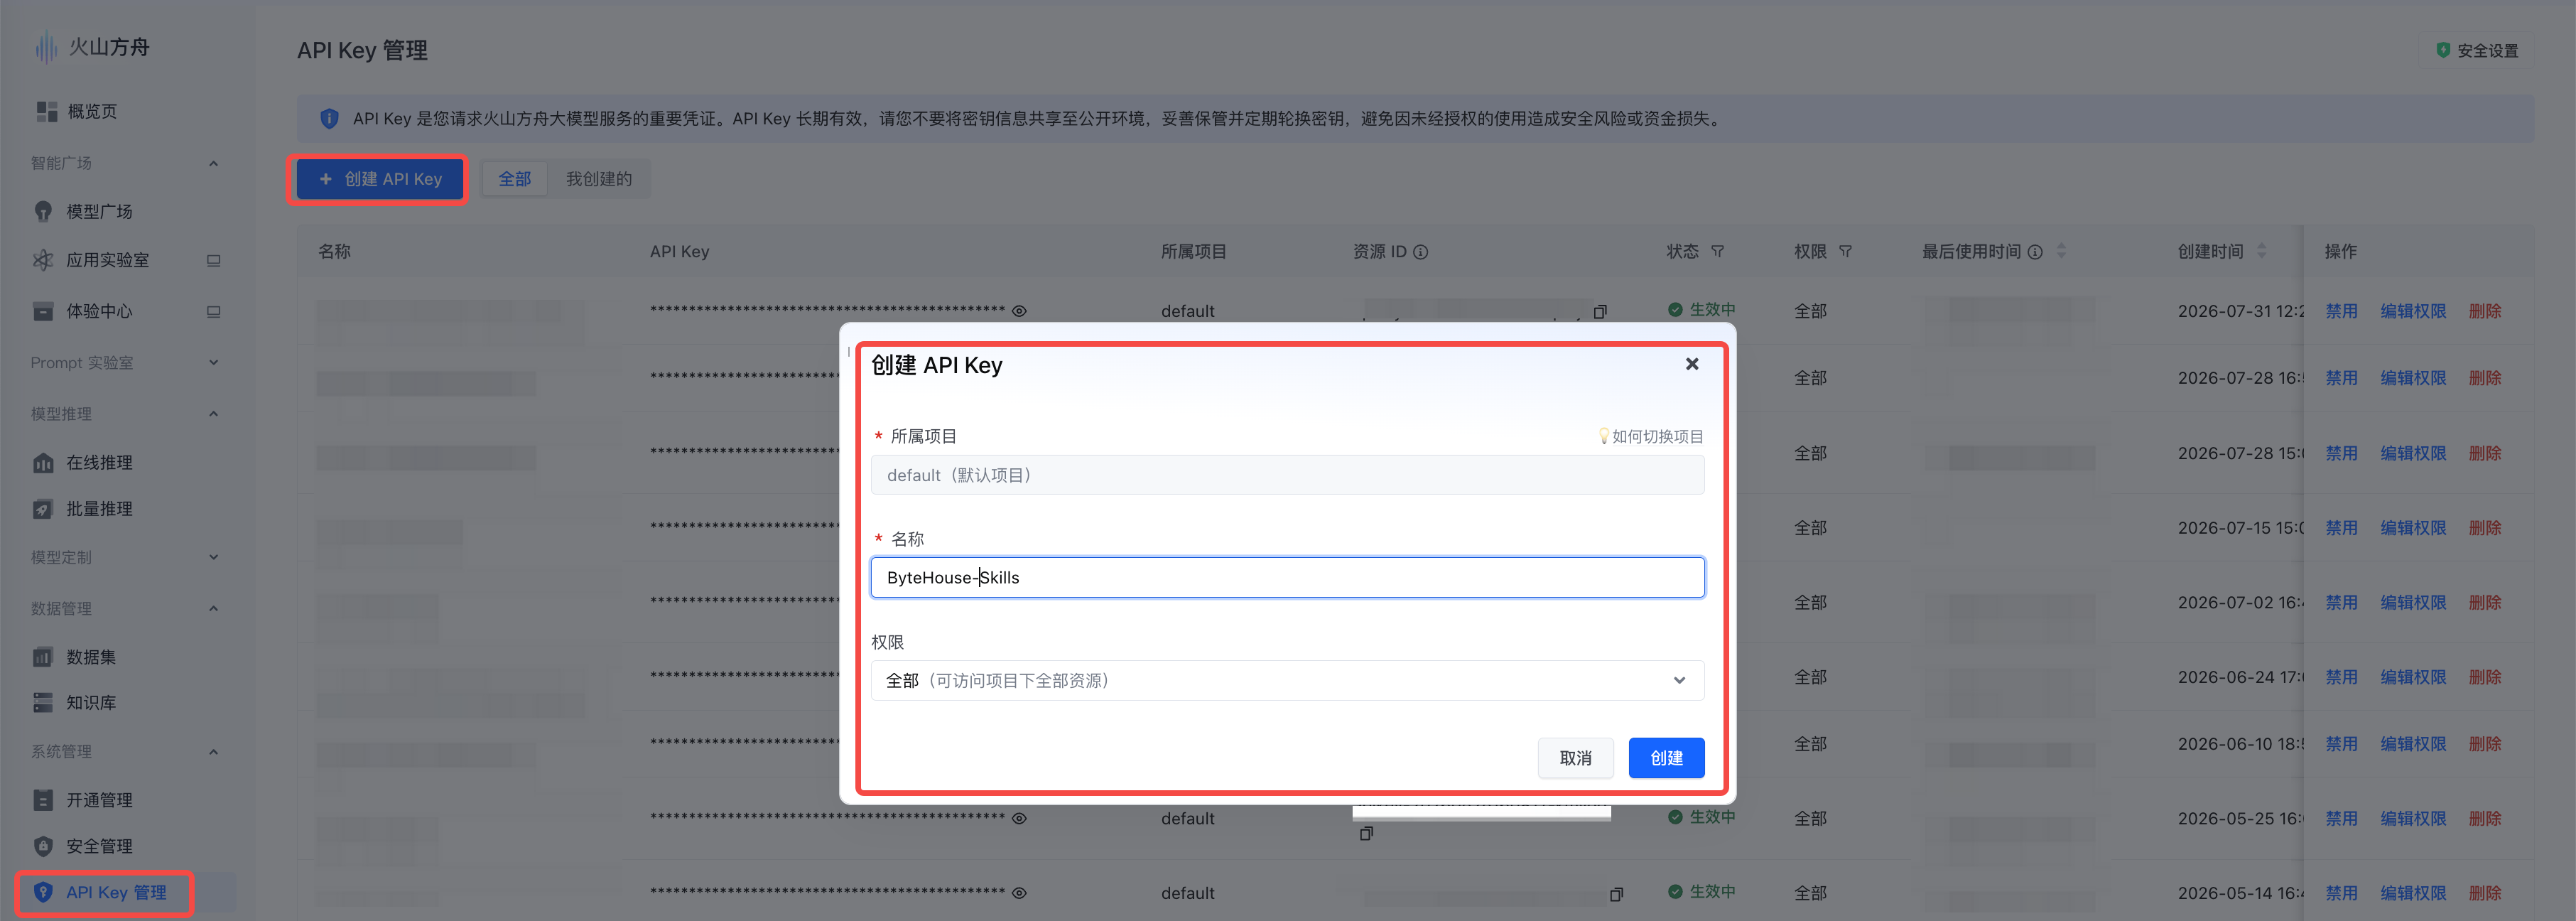Expand the Prompt 实验室 sidebar section
The image size is (2576, 921).
(213, 363)
